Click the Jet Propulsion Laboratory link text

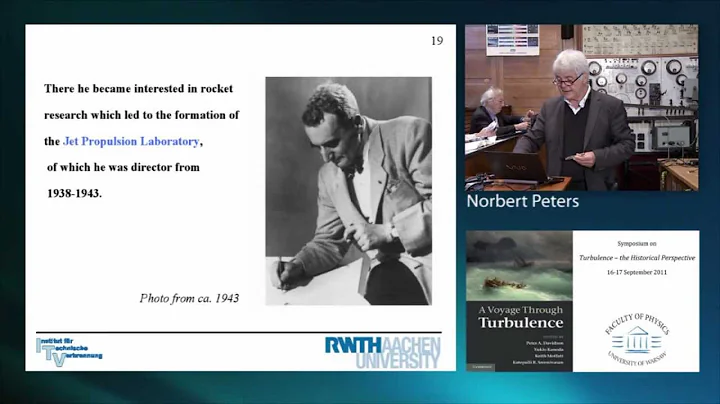[x=131, y=141]
